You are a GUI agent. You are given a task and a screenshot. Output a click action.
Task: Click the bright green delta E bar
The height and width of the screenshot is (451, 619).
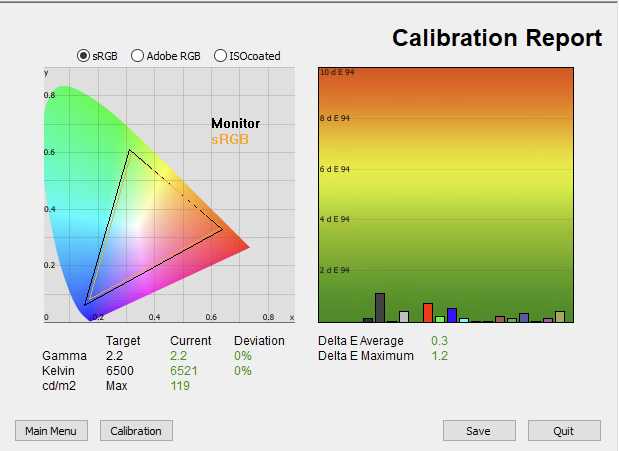coord(440,319)
